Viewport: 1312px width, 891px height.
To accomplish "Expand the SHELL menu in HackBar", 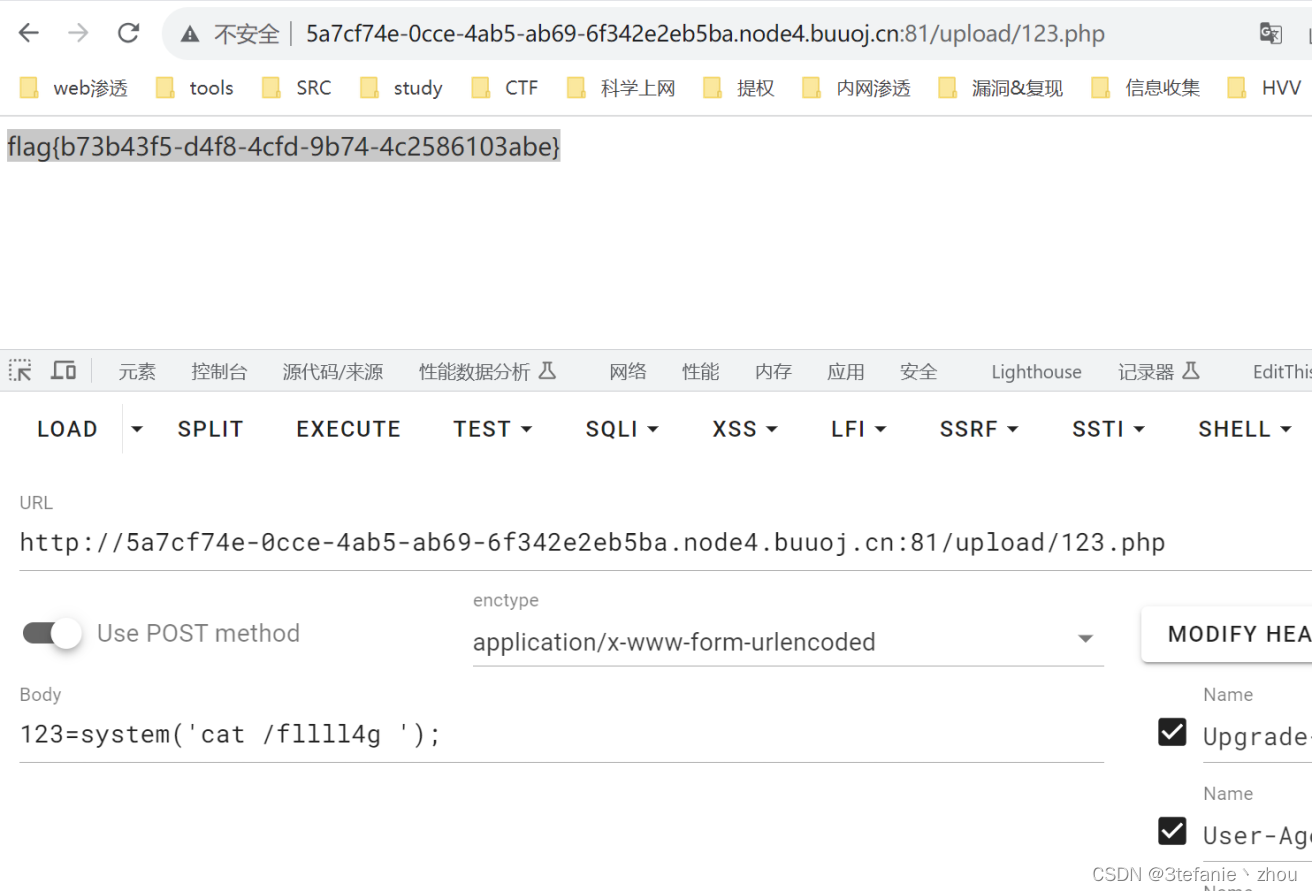I will pyautogui.click(x=1244, y=429).
